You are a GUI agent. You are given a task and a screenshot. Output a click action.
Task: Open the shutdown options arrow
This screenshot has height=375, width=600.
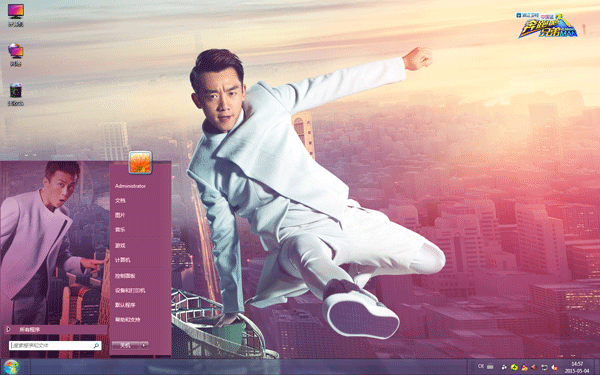click(144, 345)
